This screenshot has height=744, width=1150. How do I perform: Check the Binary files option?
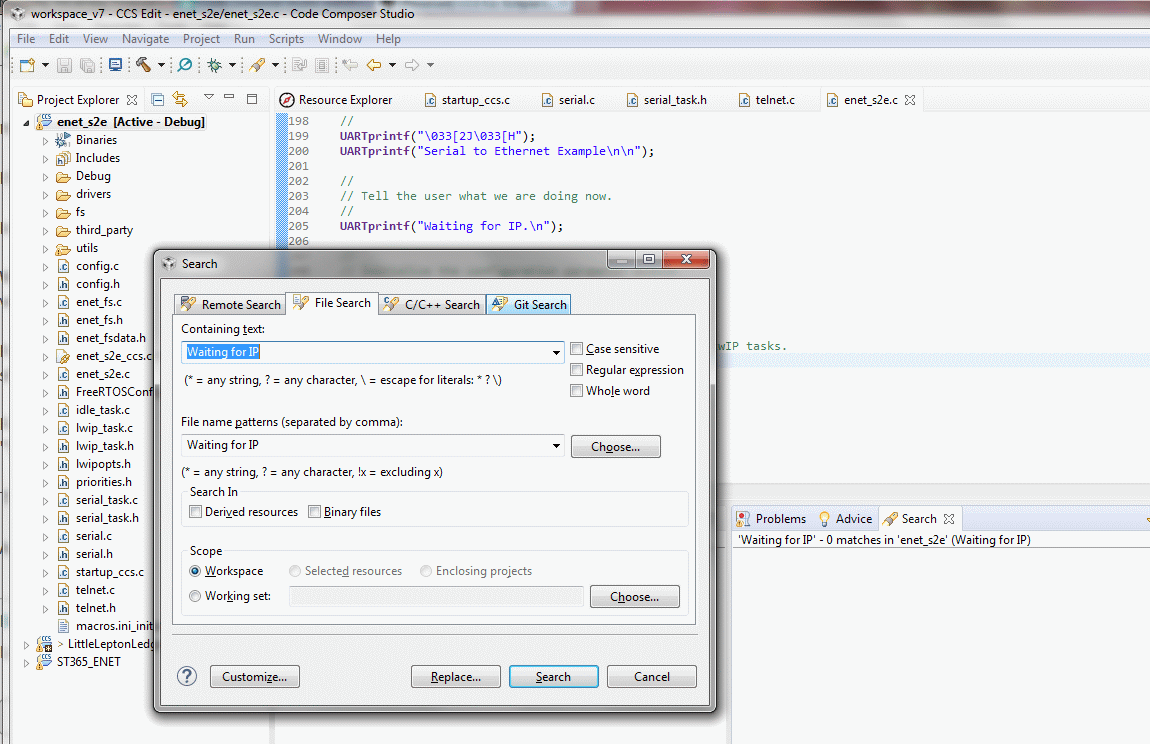pos(314,511)
